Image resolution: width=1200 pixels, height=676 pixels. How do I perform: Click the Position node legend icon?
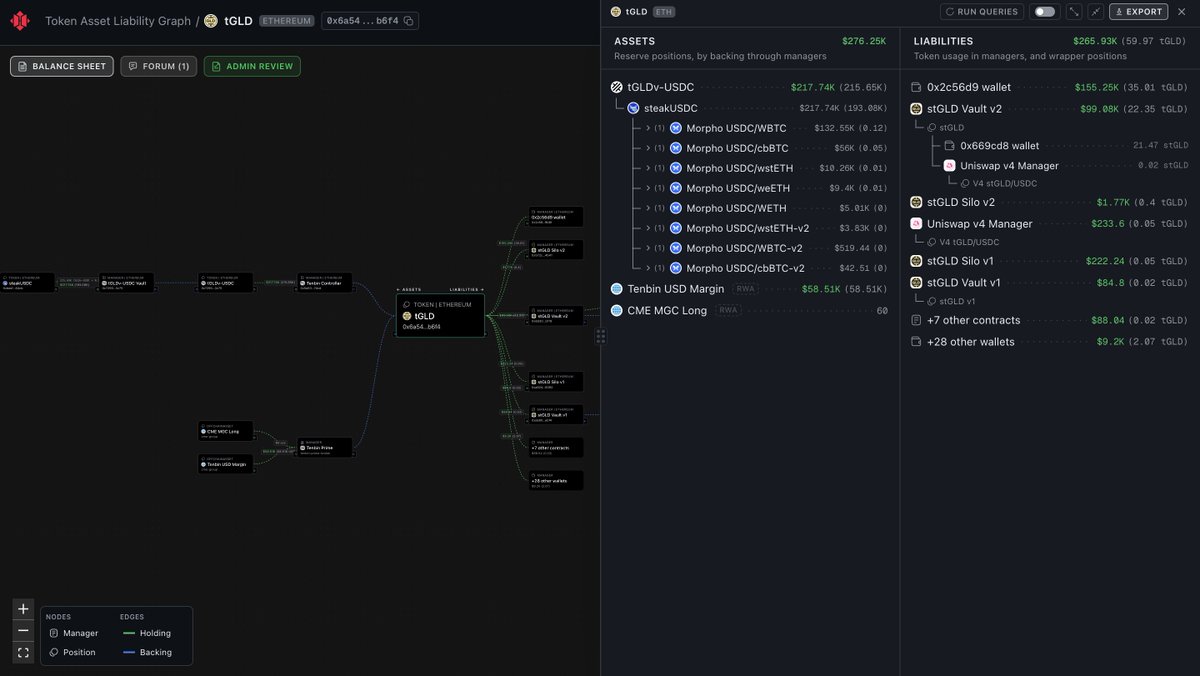[x=54, y=652]
